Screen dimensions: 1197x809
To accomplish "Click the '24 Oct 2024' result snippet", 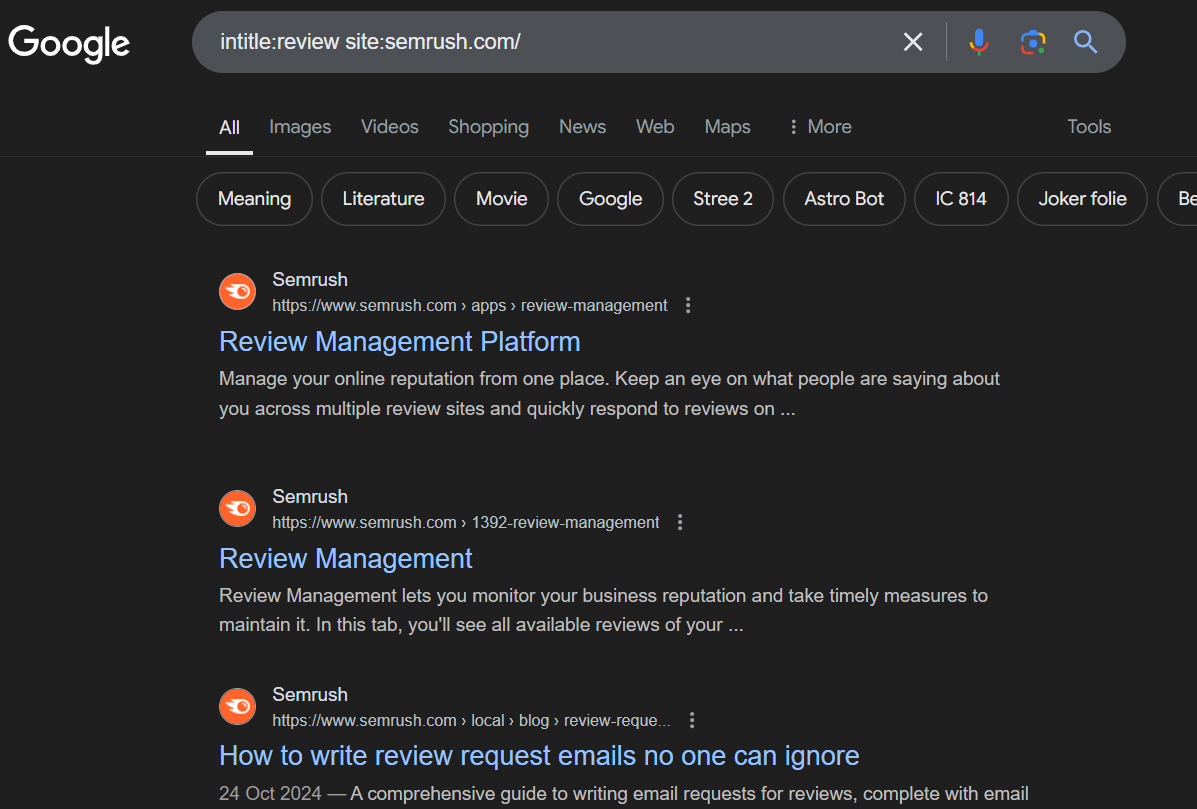I will pos(624,794).
